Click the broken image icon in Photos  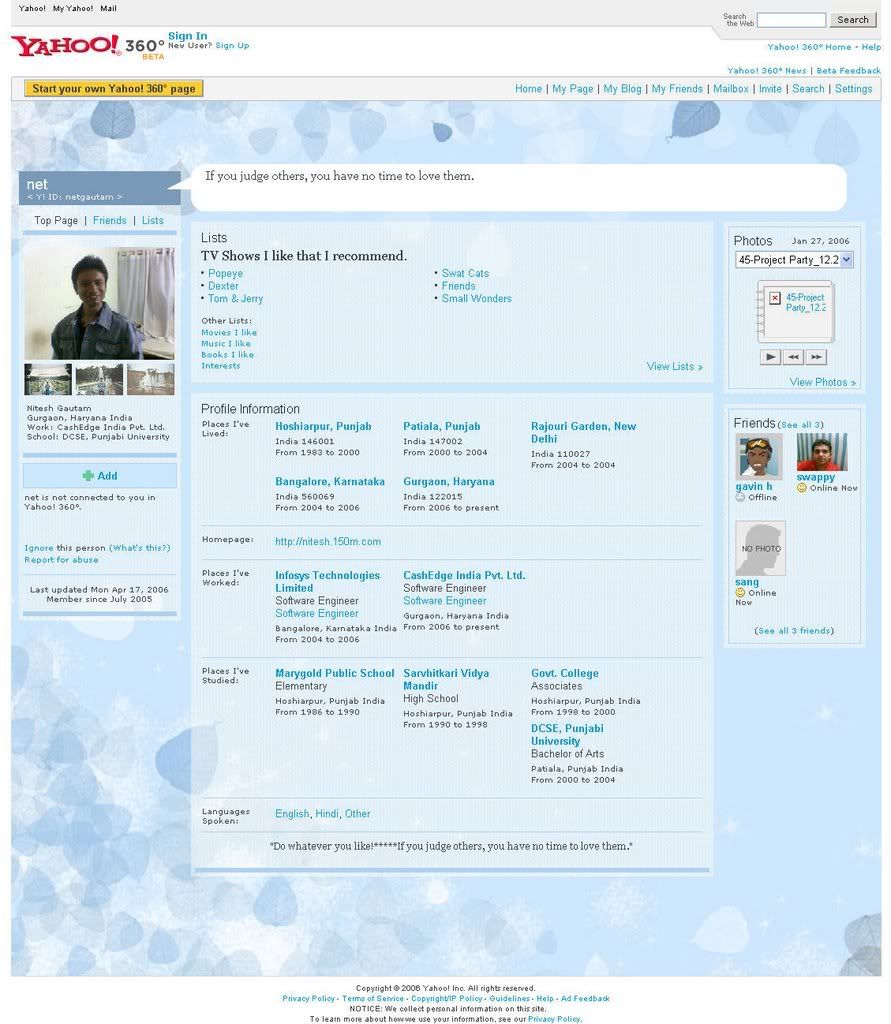tap(775, 298)
